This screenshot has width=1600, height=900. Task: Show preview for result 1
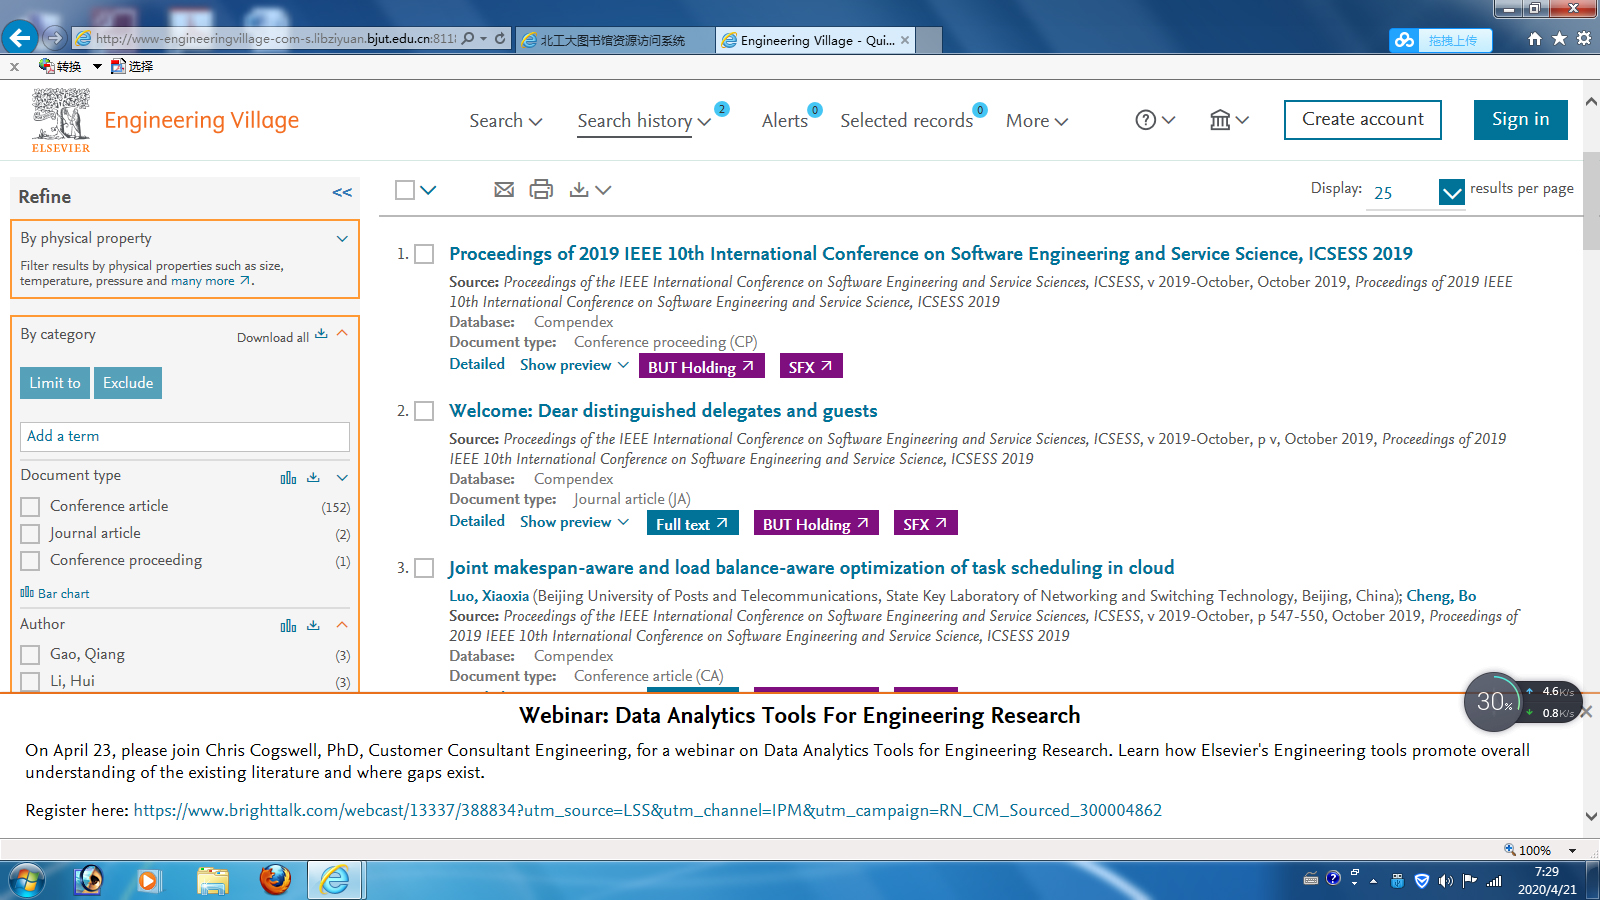[574, 365]
